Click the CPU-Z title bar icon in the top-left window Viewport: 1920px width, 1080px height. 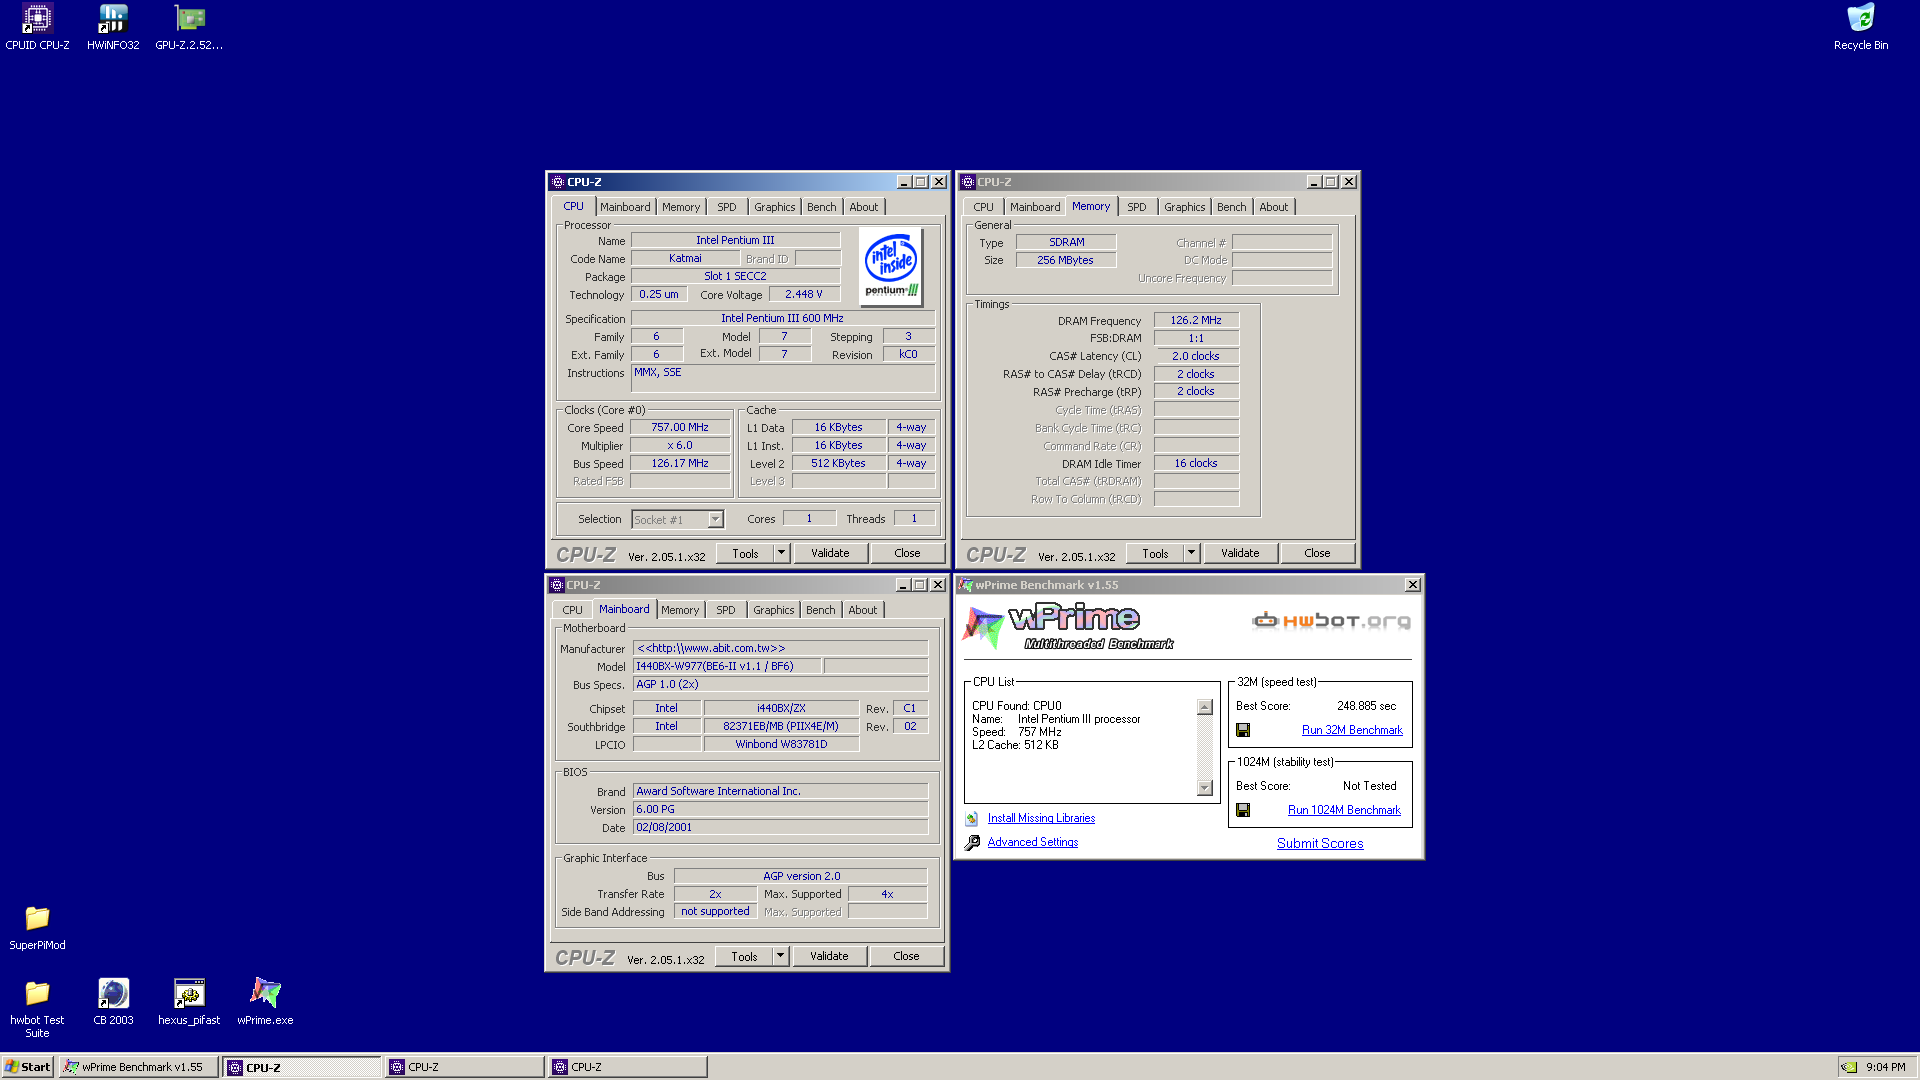(558, 182)
